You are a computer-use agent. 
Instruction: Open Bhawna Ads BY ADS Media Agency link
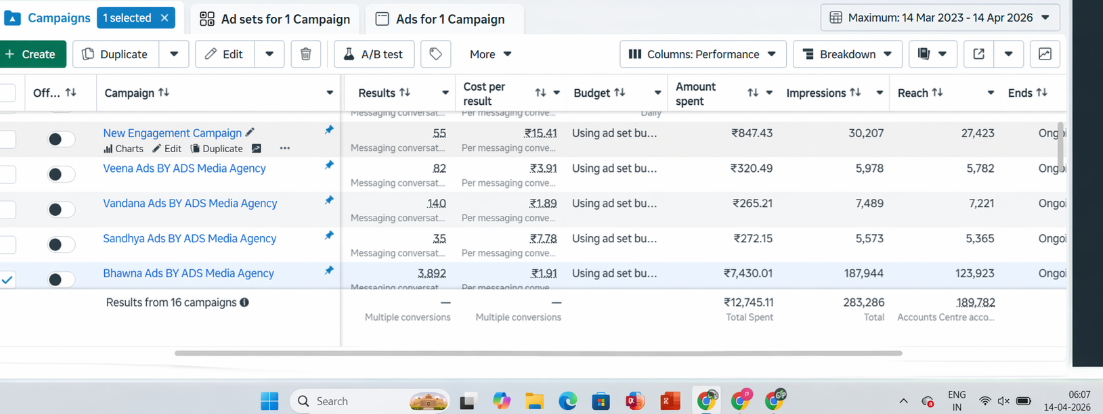click(189, 273)
